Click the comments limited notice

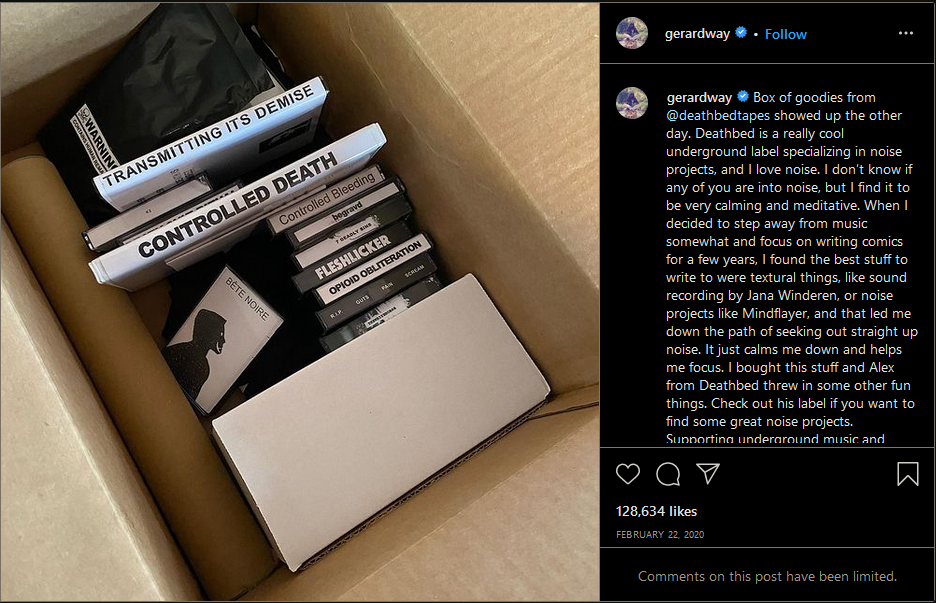pos(767,576)
